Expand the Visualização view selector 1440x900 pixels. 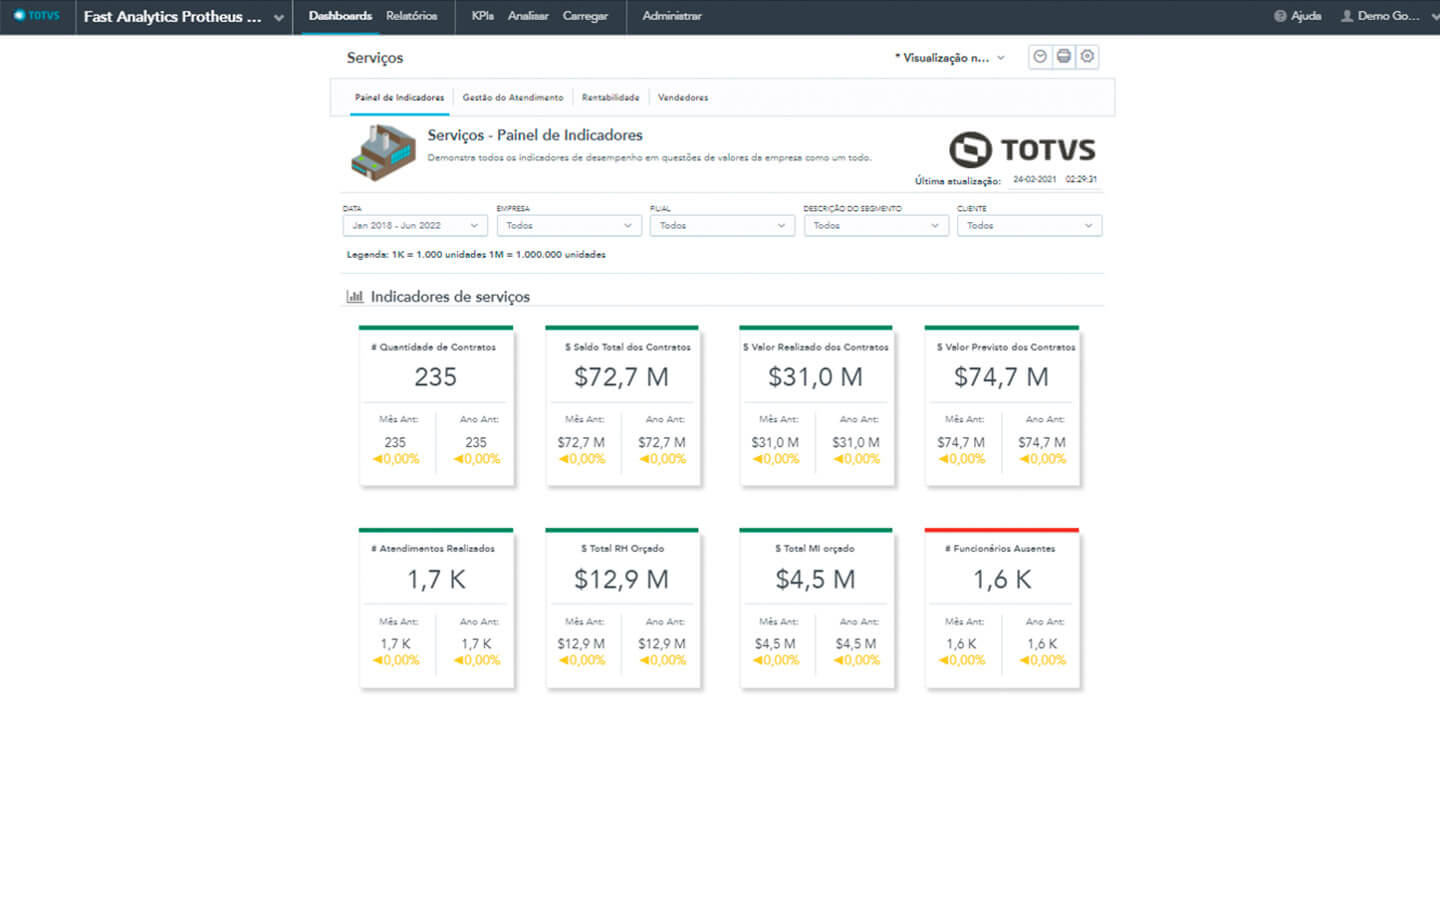pyautogui.click(x=950, y=58)
